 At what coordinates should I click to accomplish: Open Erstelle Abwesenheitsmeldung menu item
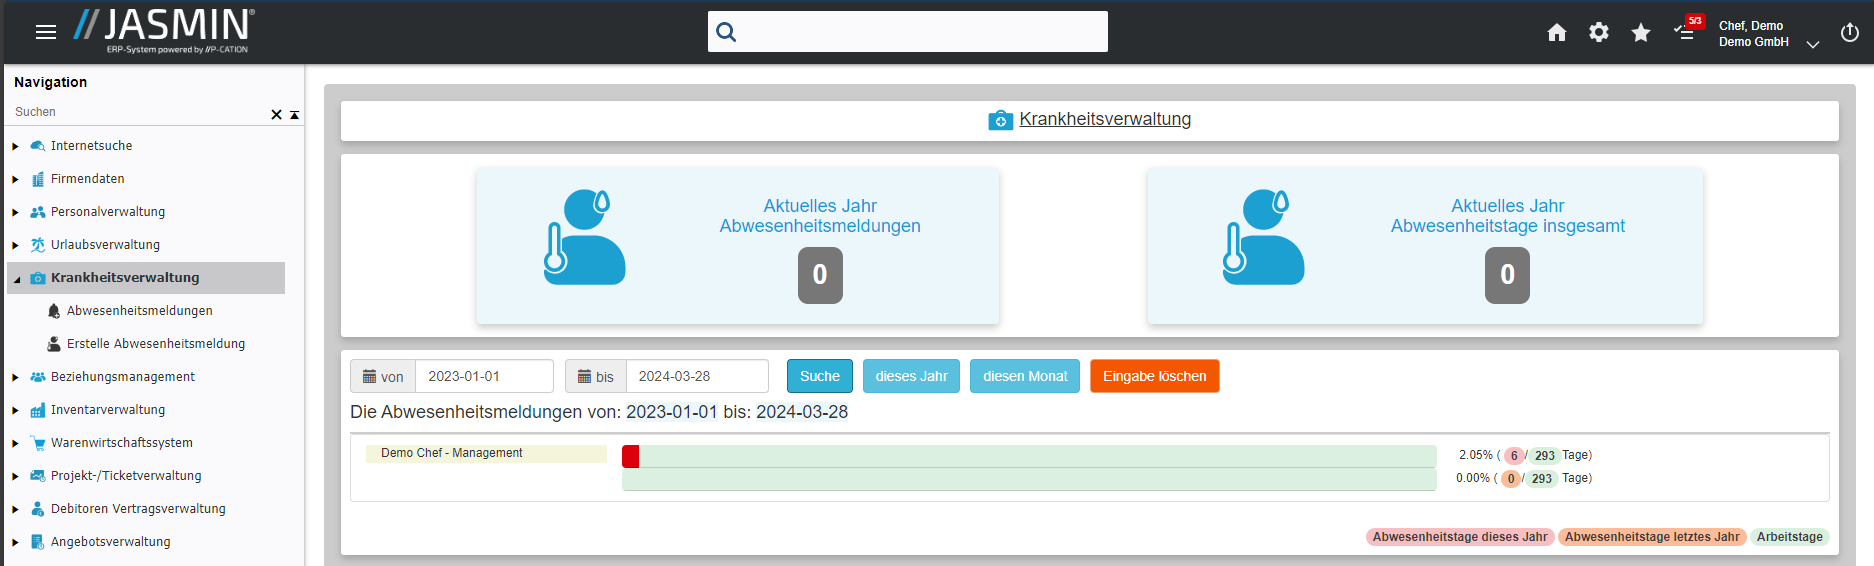click(x=155, y=344)
